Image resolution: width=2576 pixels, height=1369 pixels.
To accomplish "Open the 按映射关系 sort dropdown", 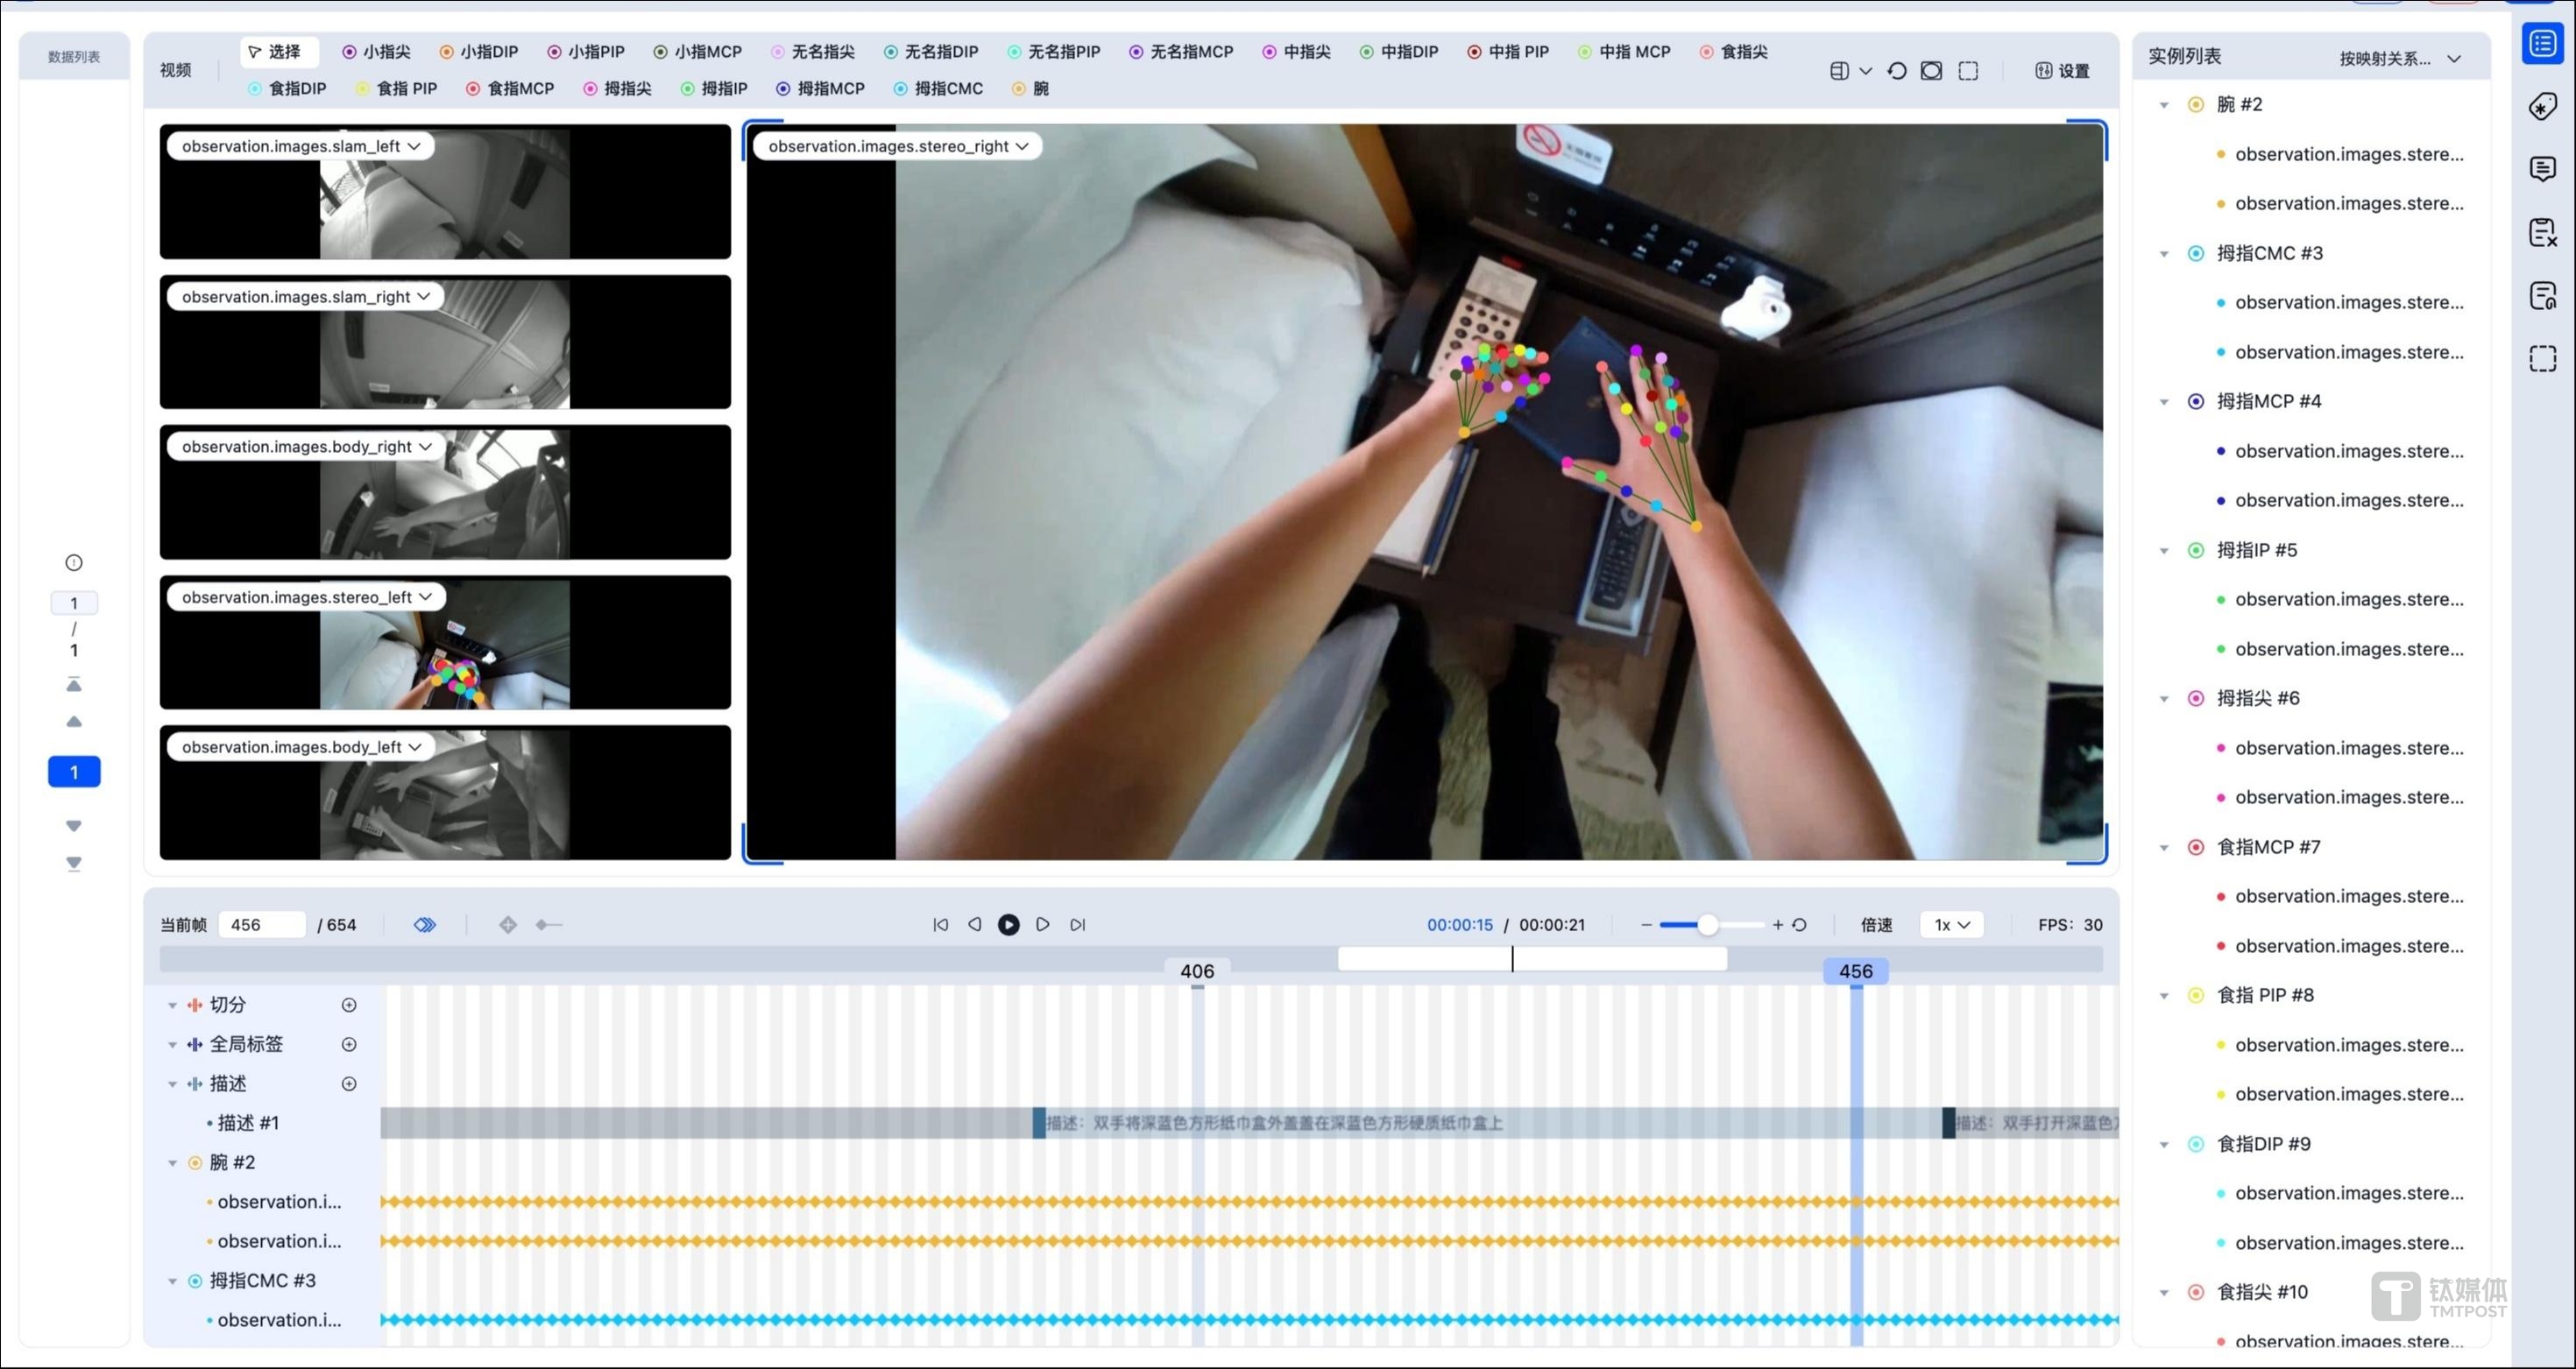I will click(2399, 58).
